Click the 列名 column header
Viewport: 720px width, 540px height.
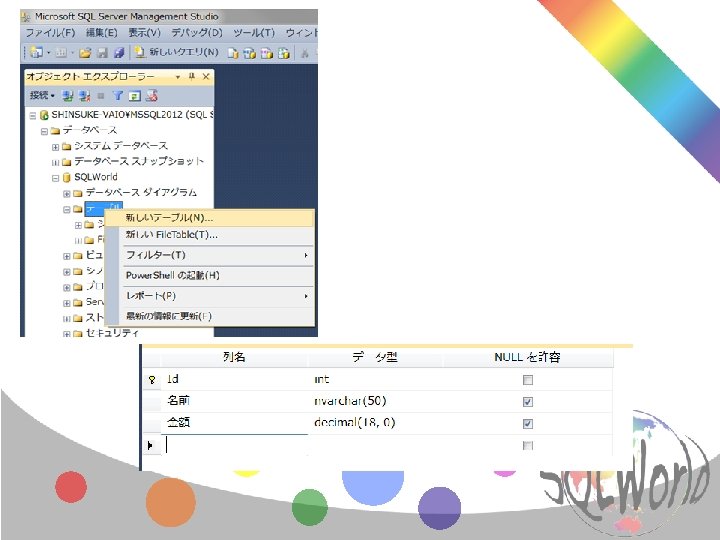[x=234, y=357]
